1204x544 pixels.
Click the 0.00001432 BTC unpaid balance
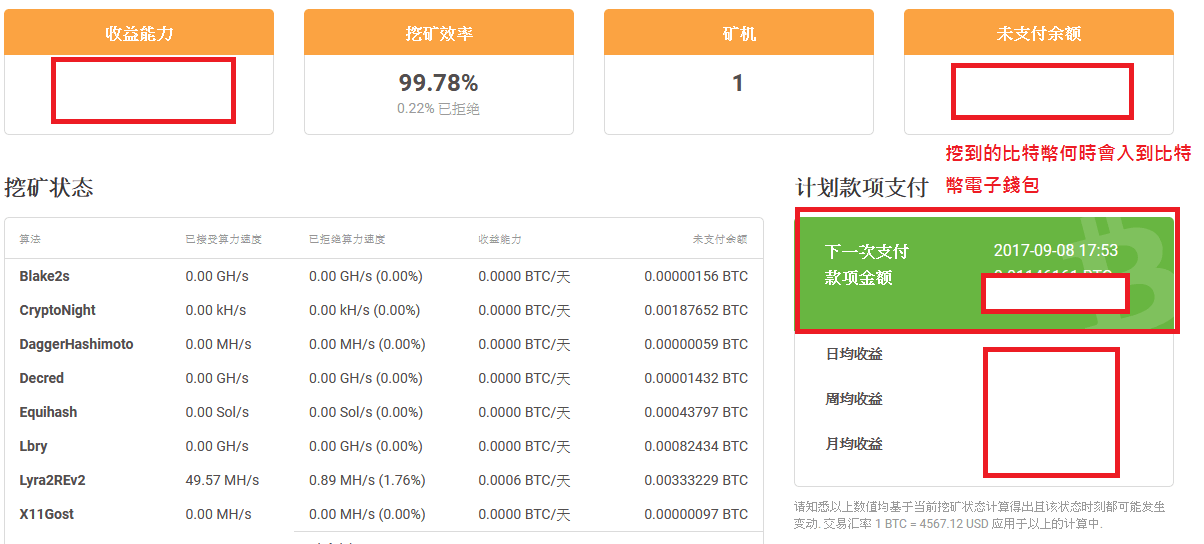point(696,378)
